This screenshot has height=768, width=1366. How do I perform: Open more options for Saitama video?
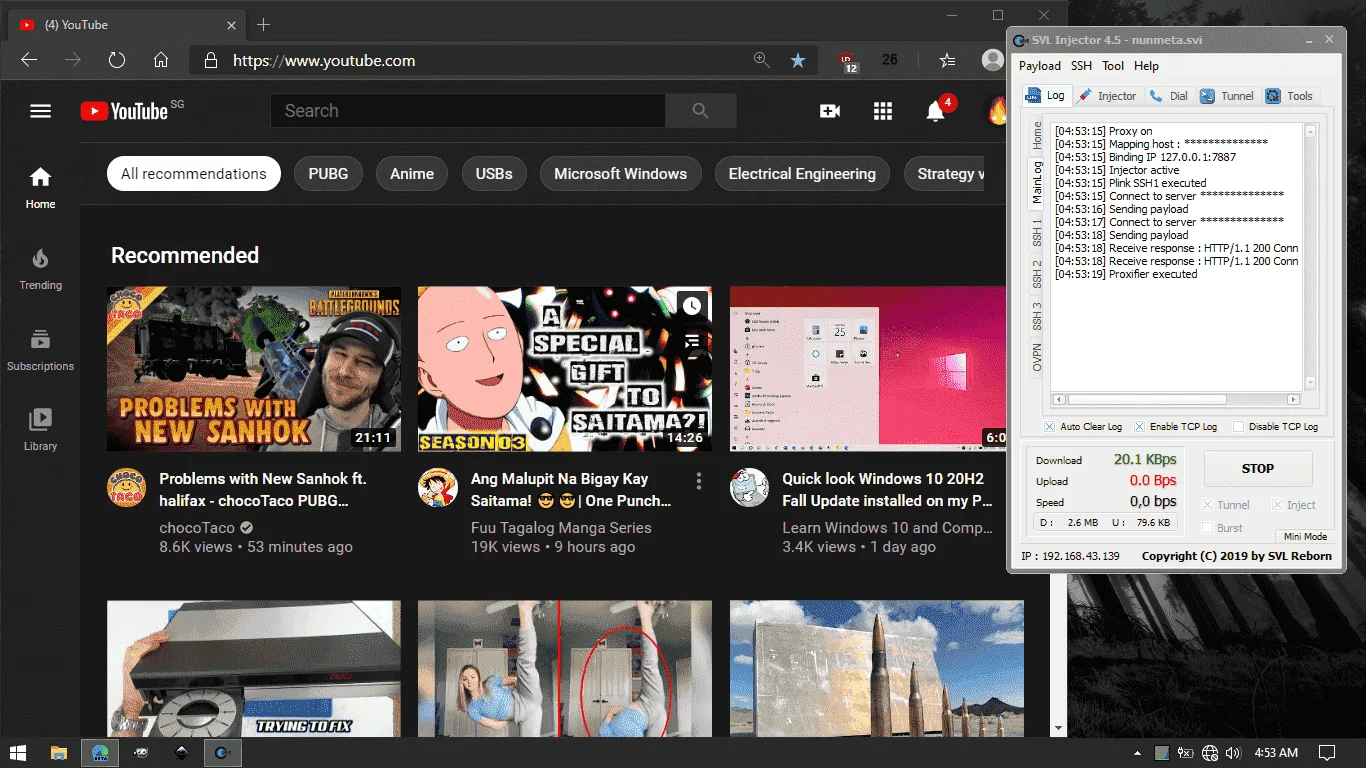pyautogui.click(x=699, y=482)
